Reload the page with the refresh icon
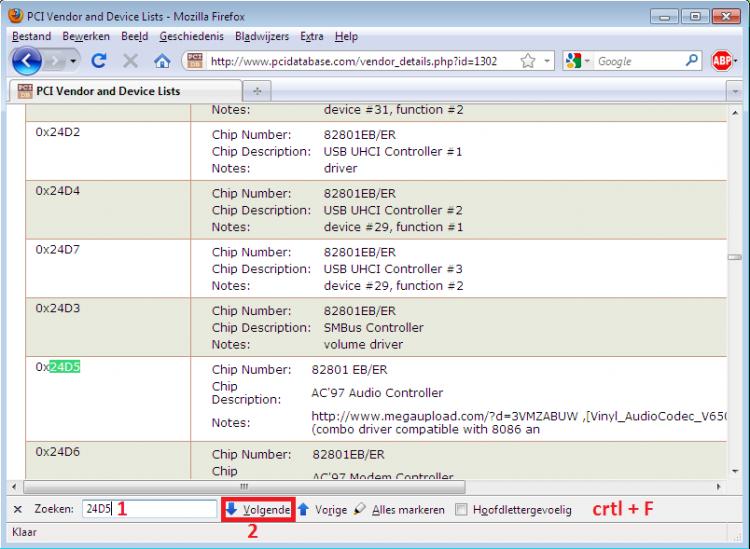The width and height of the screenshot is (750, 549). (99, 61)
